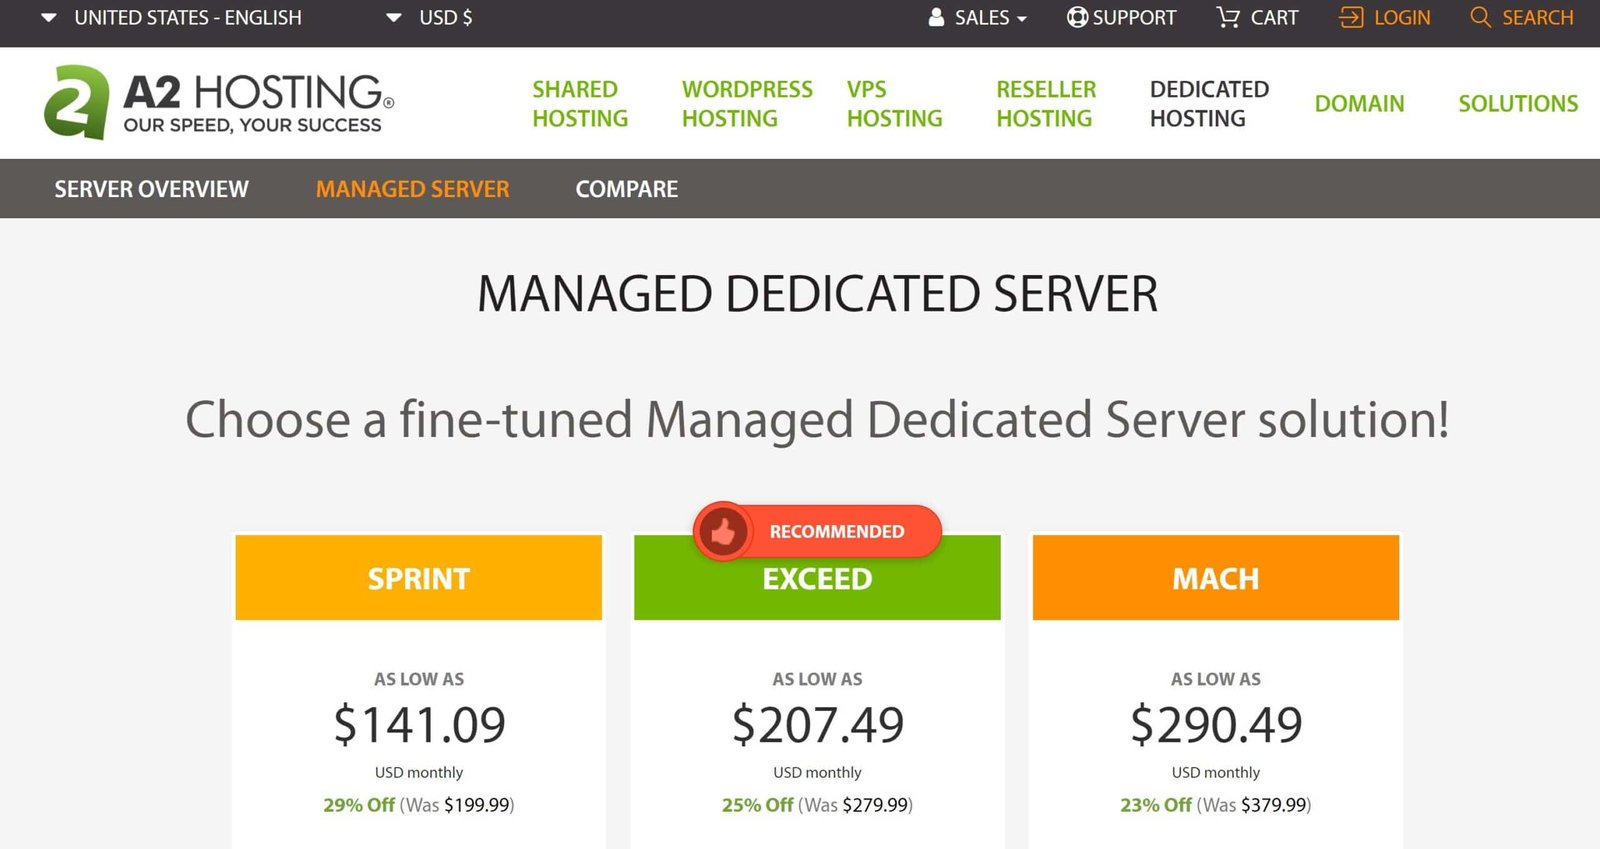Select the Managed Server tab
The image size is (1600, 849).
coord(412,189)
